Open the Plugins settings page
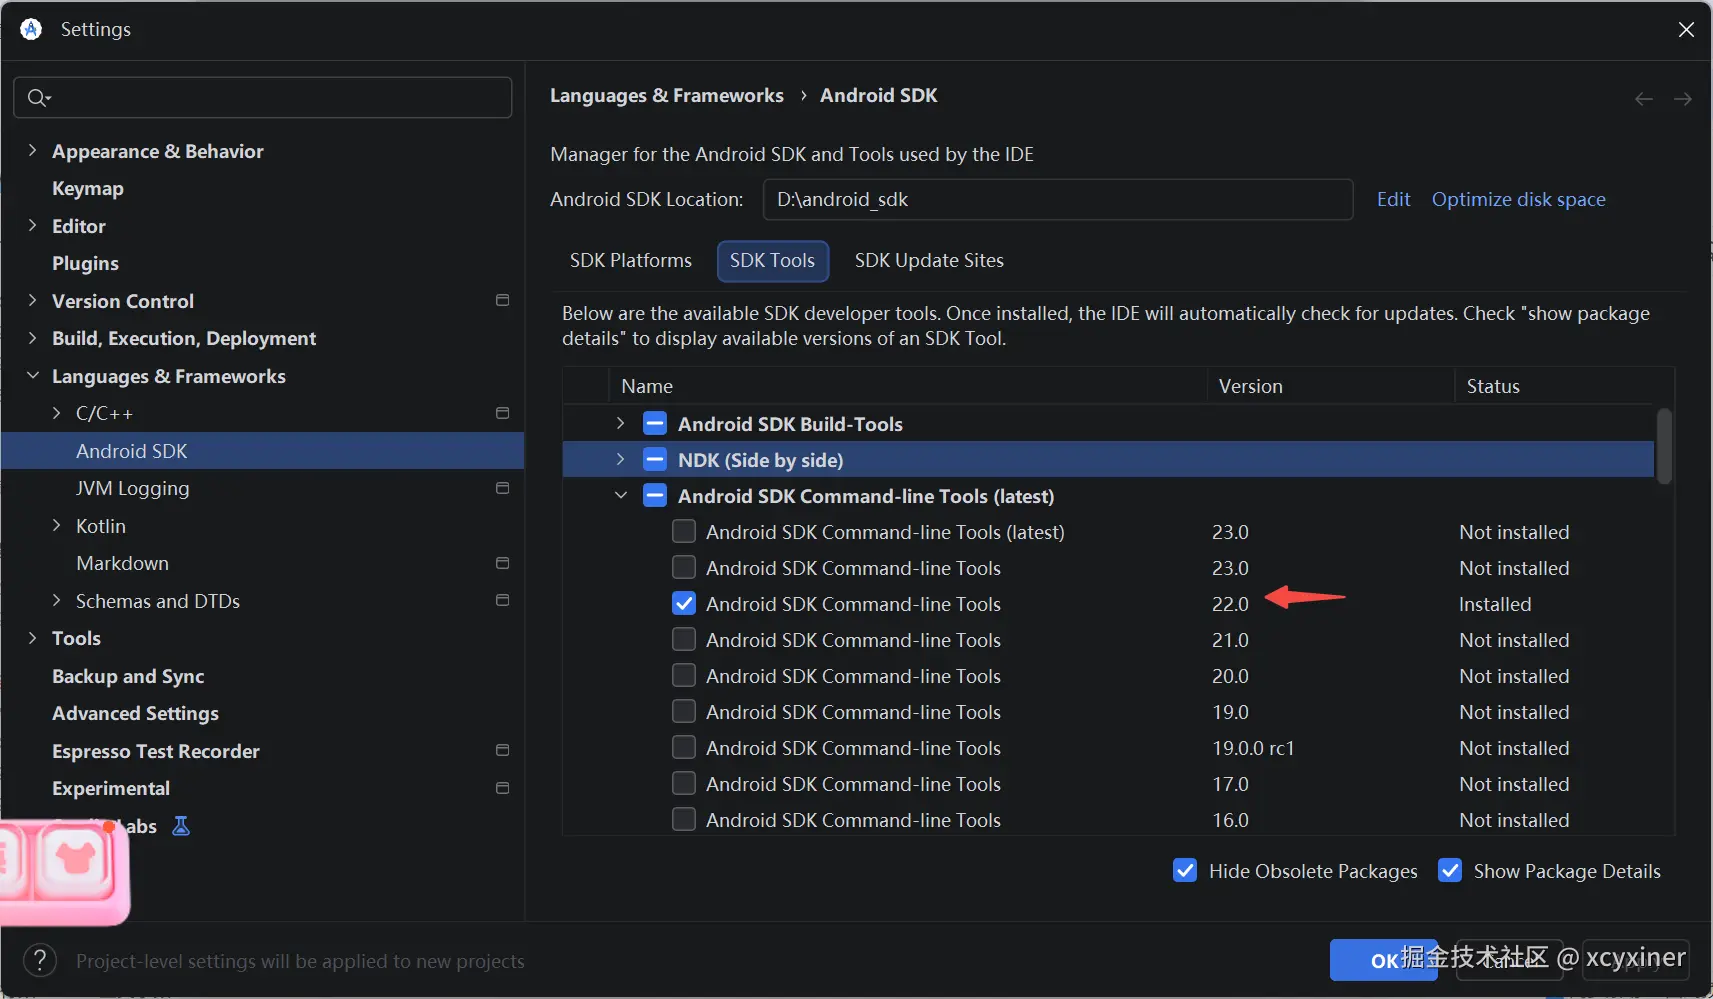1713x999 pixels. click(85, 263)
